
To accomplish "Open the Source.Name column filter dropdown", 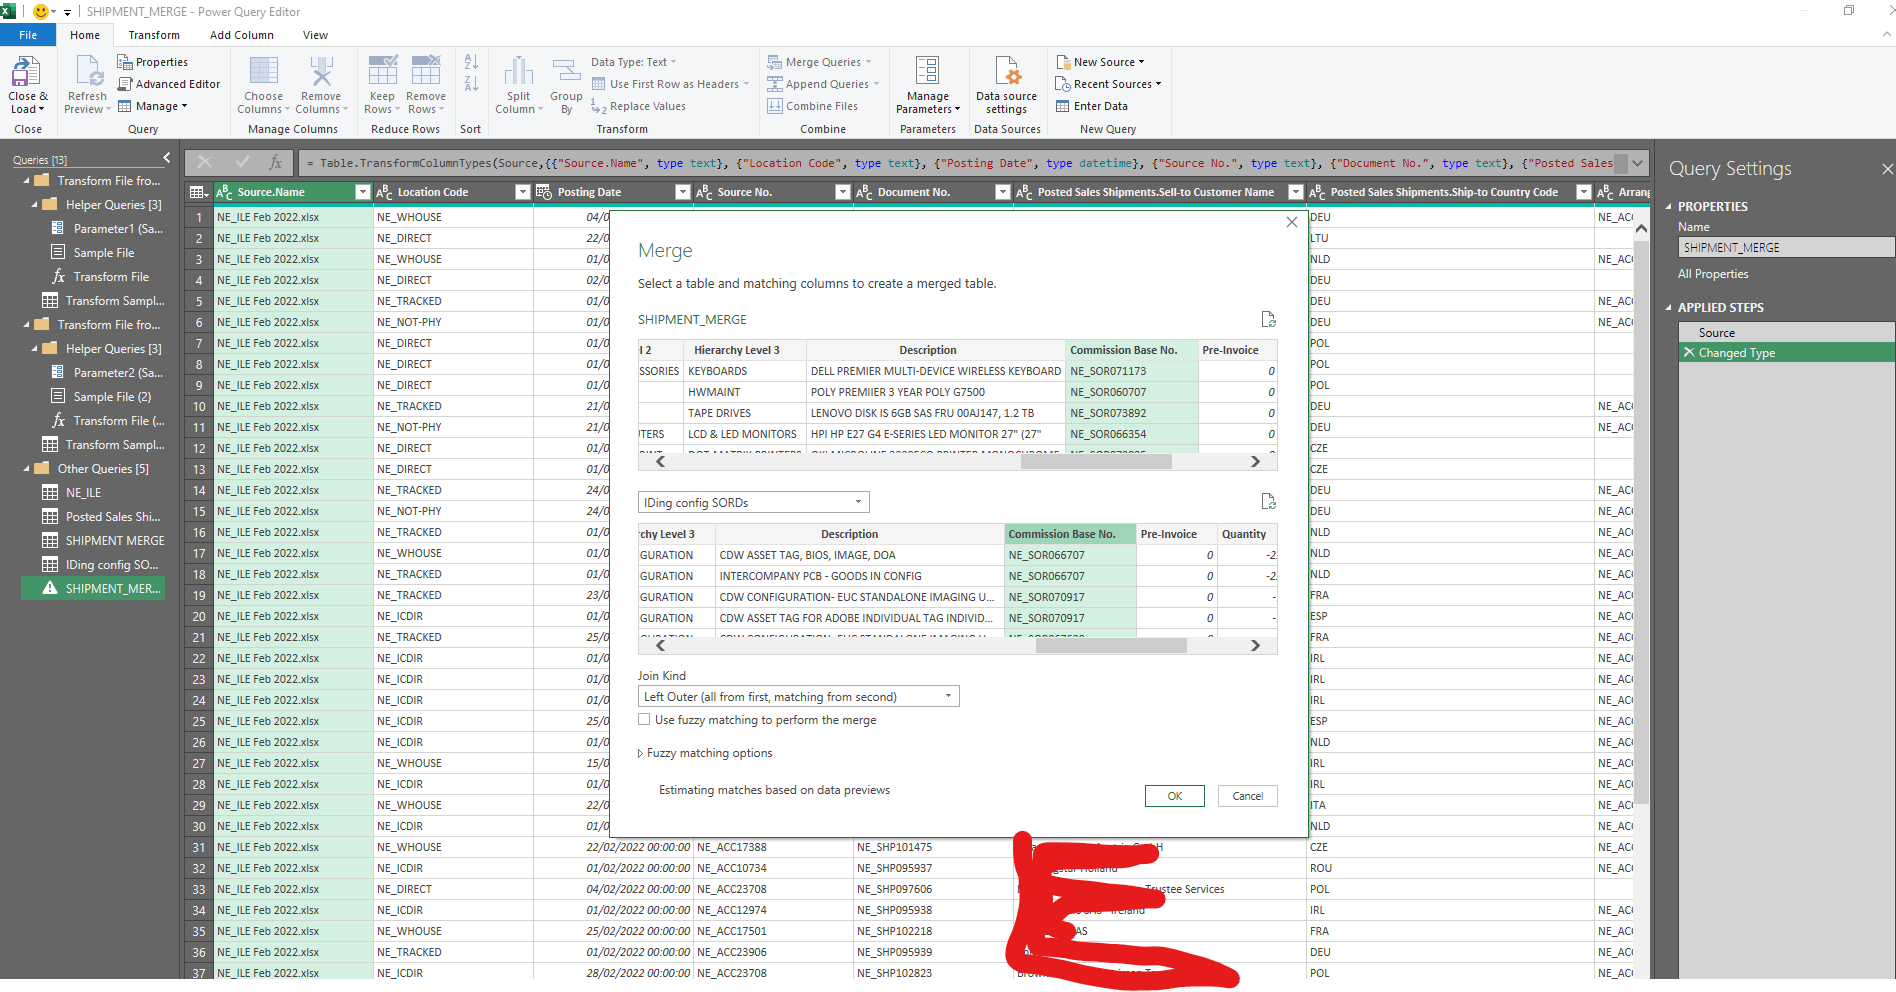I will (x=363, y=192).
